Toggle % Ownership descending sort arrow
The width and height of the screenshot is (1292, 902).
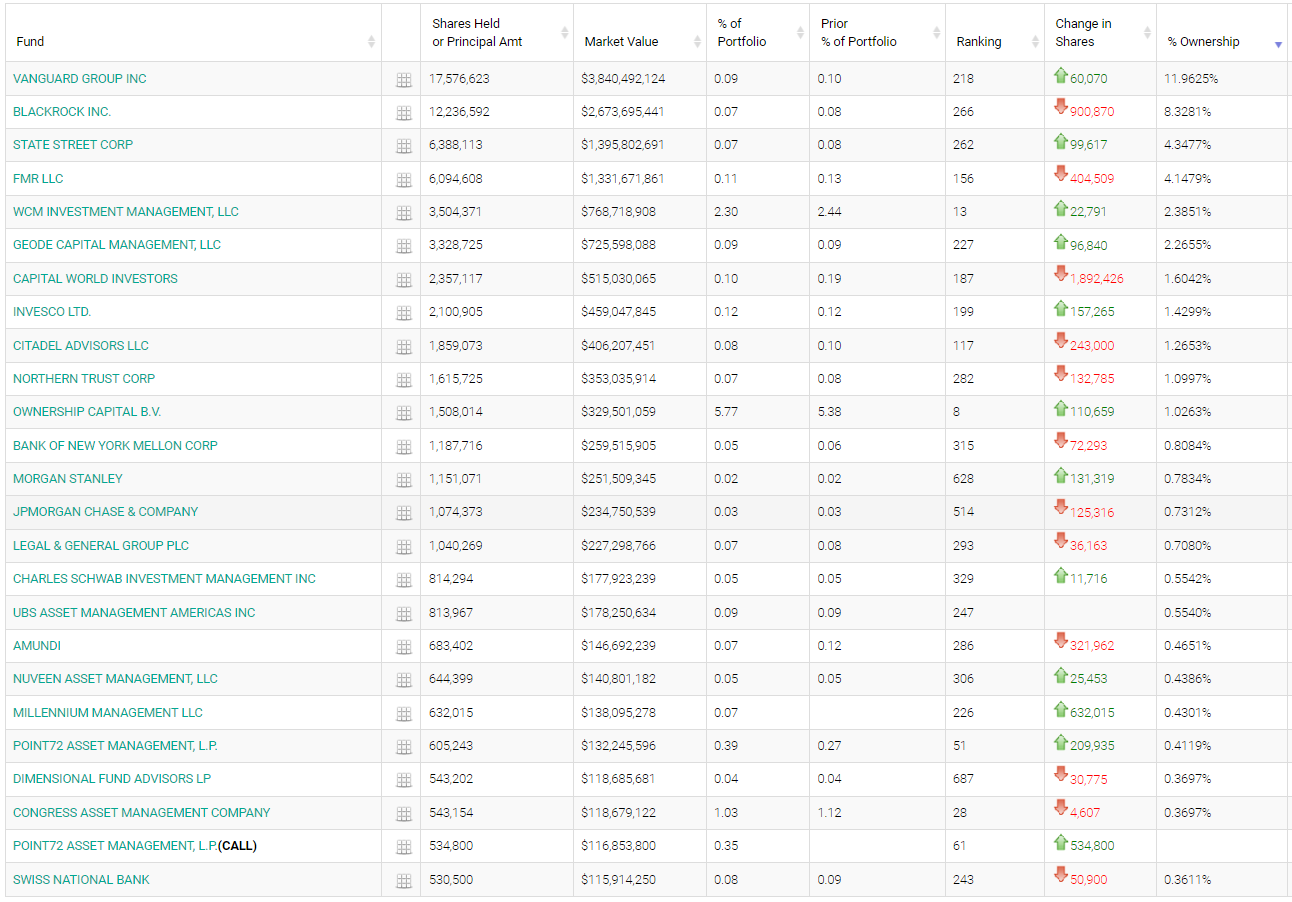(1278, 45)
